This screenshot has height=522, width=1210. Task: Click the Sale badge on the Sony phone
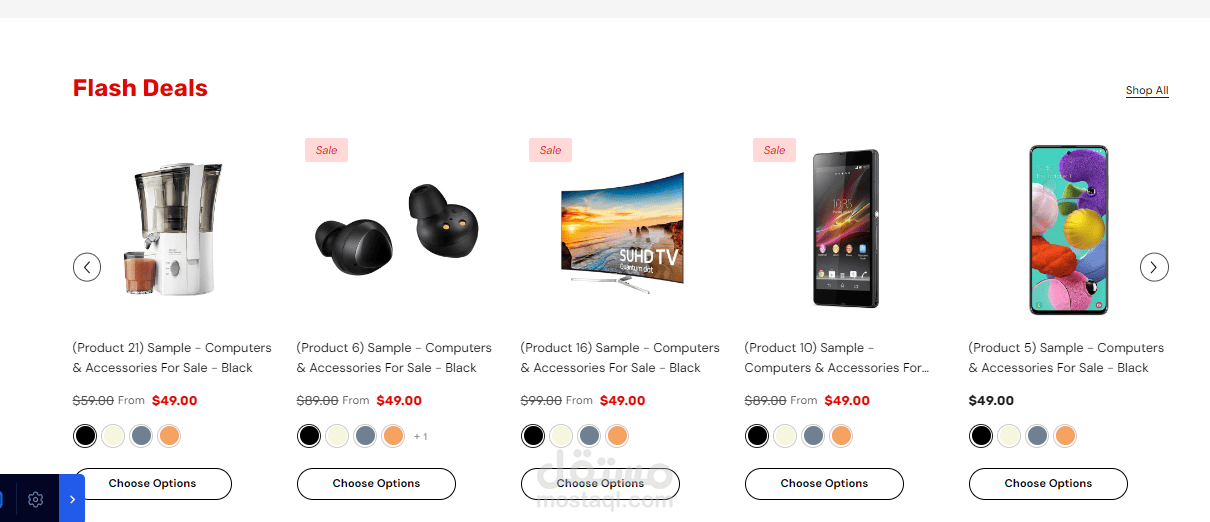click(774, 150)
